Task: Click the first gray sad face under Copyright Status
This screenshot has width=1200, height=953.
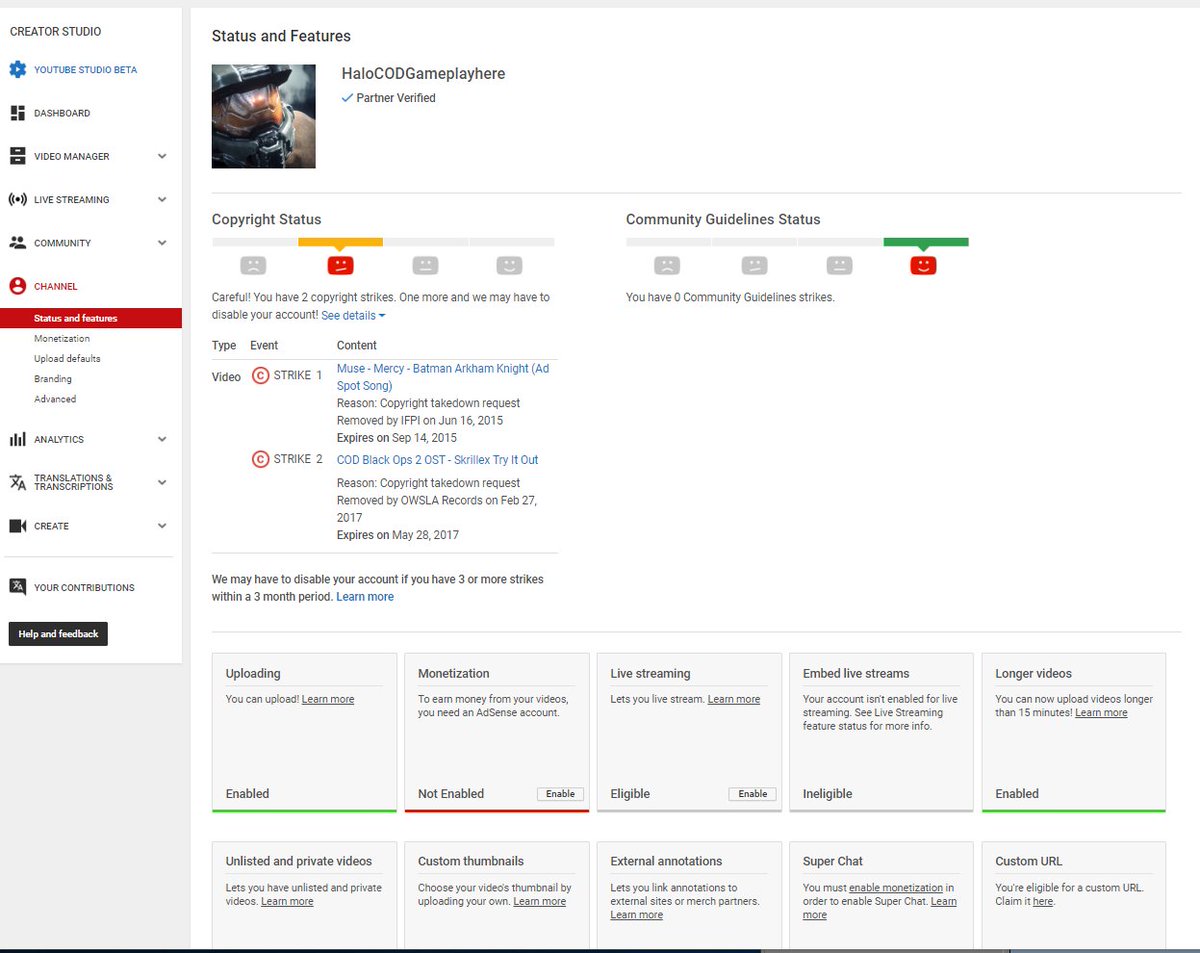Action: (254, 265)
